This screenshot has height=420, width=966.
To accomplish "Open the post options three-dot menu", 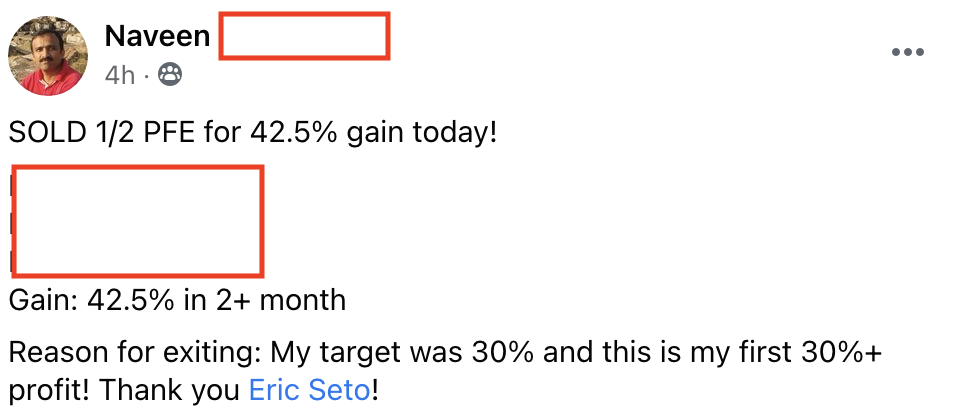I will coord(908,52).
